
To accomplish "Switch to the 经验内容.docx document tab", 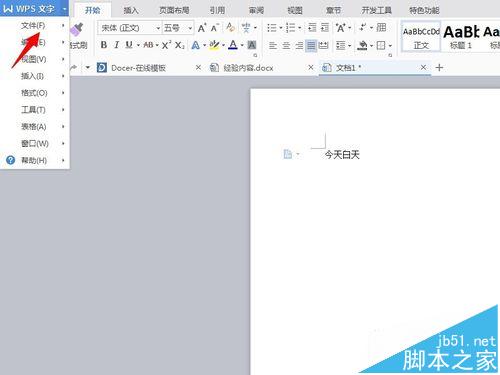I will (248, 68).
